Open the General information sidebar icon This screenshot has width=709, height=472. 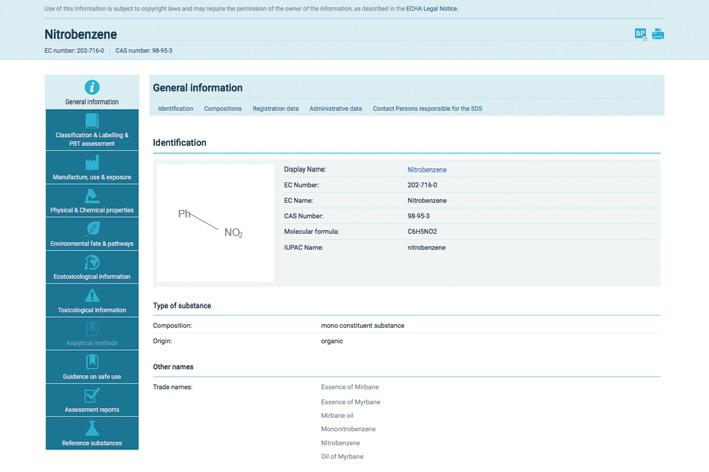(x=92, y=88)
